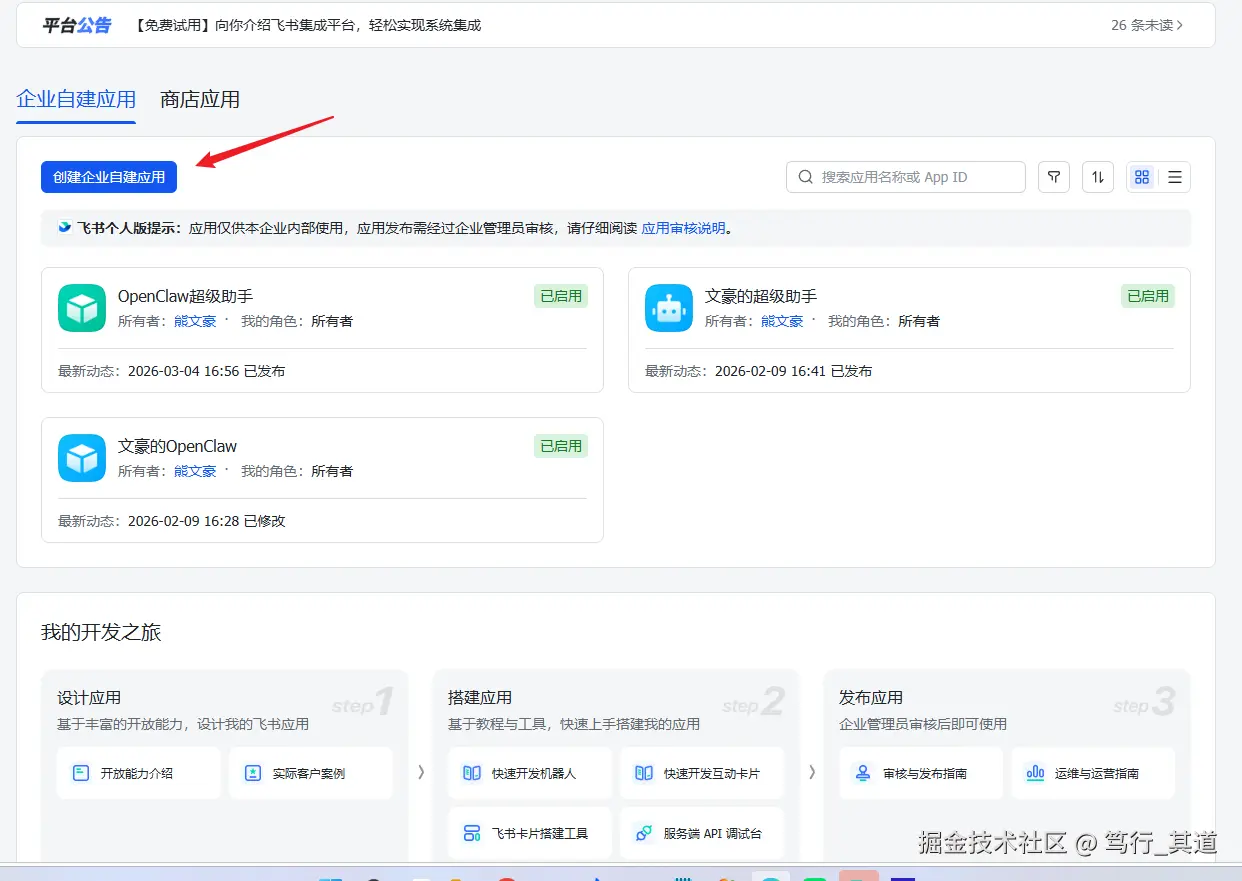Click the sort order icon
This screenshot has height=881, width=1242.
coord(1097,177)
